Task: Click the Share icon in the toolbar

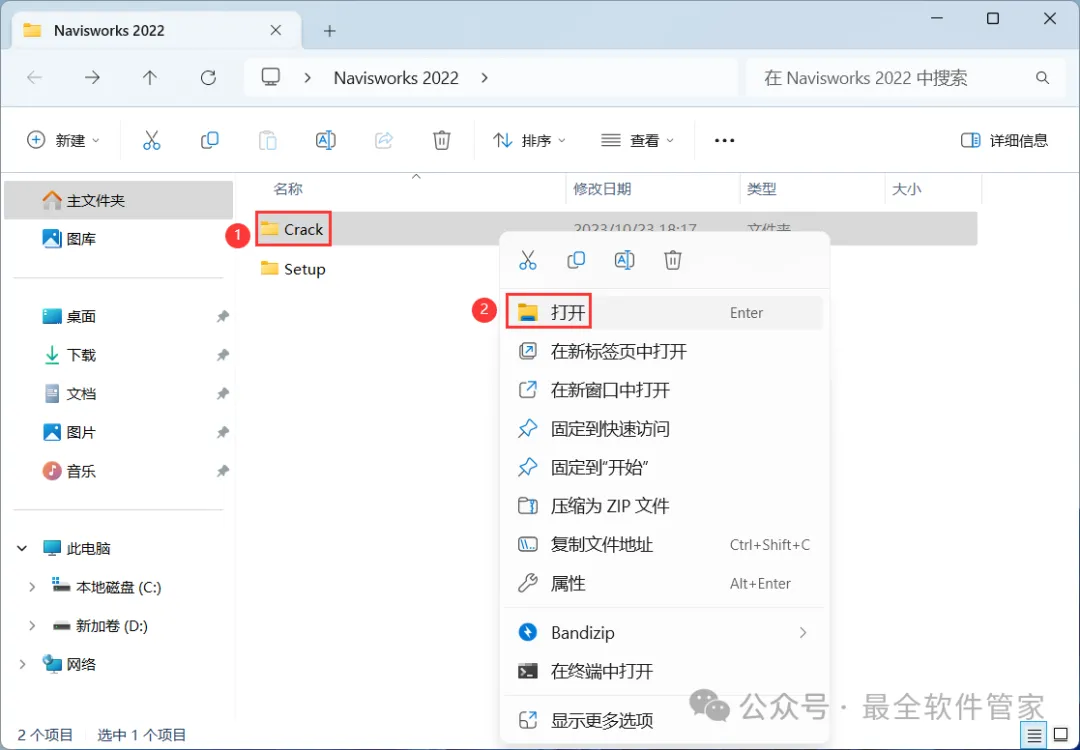Action: coord(384,140)
